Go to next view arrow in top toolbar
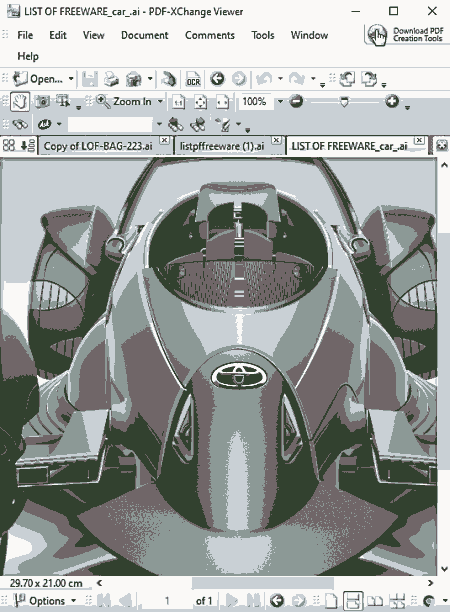 tap(239, 79)
